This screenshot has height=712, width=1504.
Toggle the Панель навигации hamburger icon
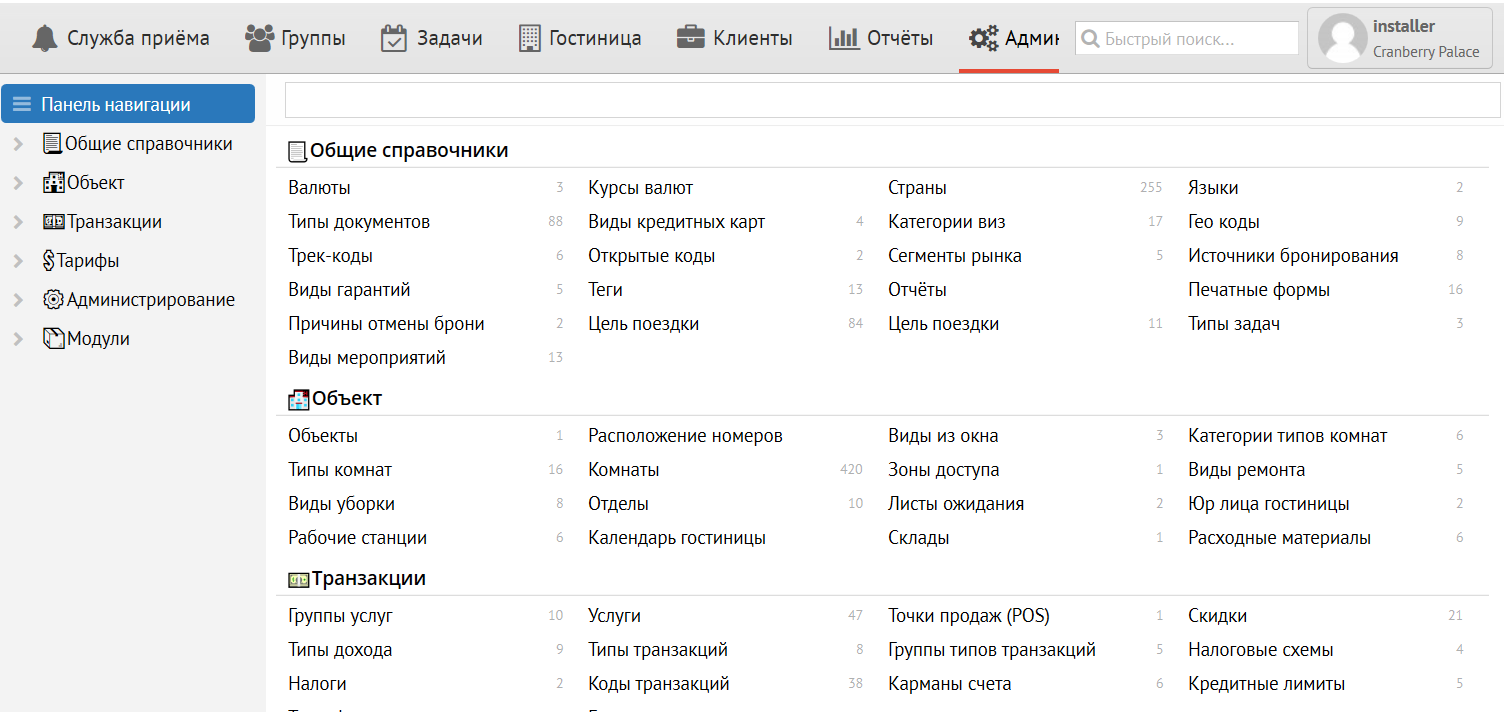click(x=22, y=105)
